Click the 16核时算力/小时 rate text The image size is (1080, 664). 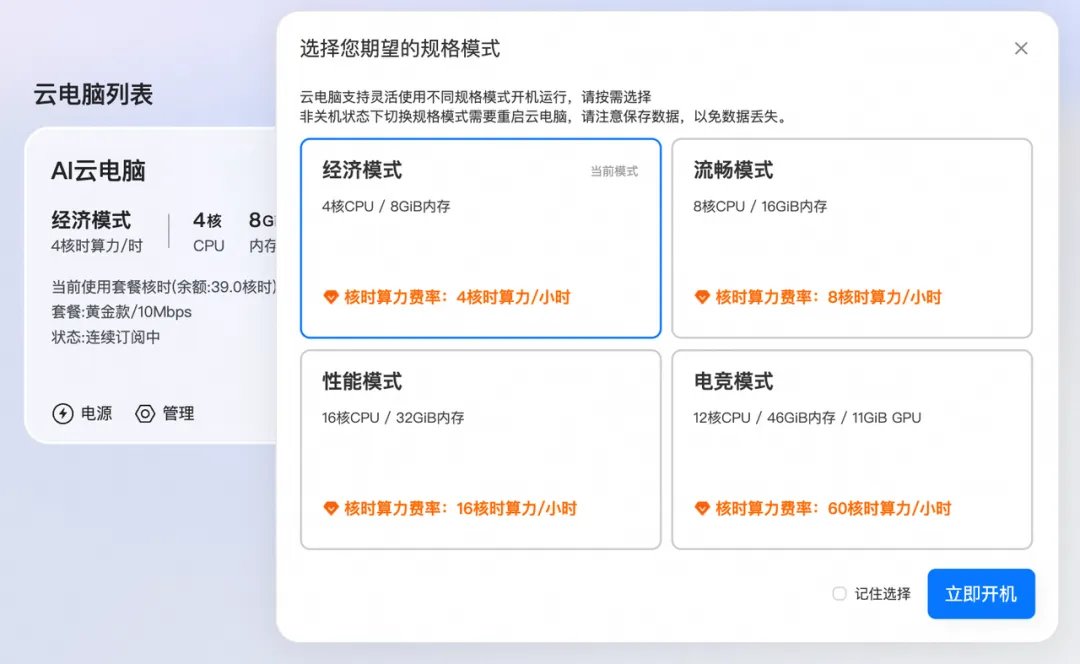517,508
